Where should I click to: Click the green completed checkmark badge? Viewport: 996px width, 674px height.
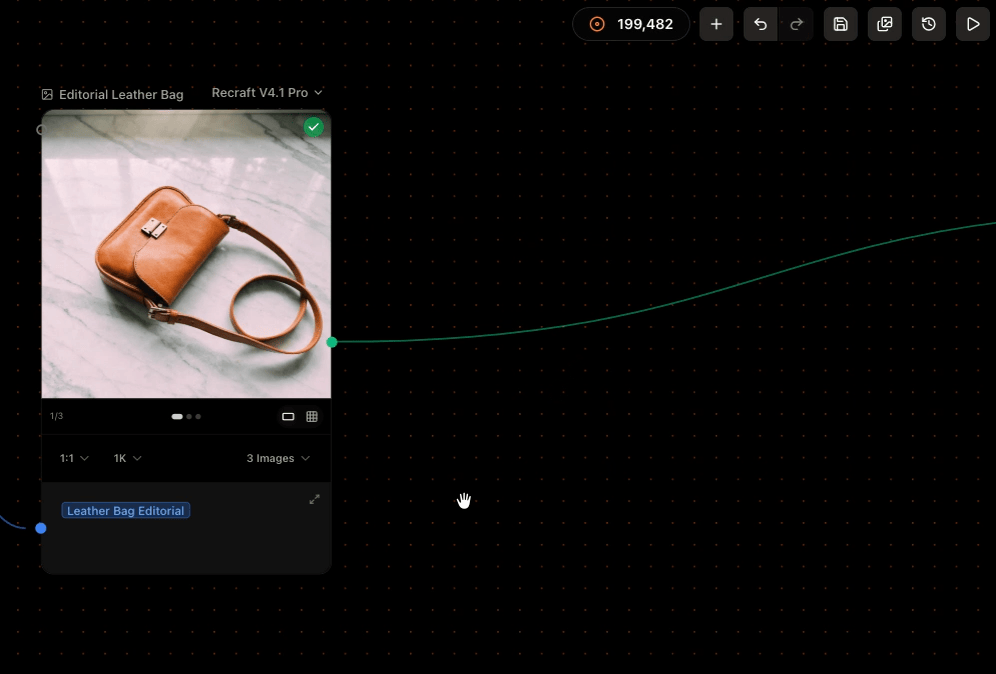click(x=313, y=127)
